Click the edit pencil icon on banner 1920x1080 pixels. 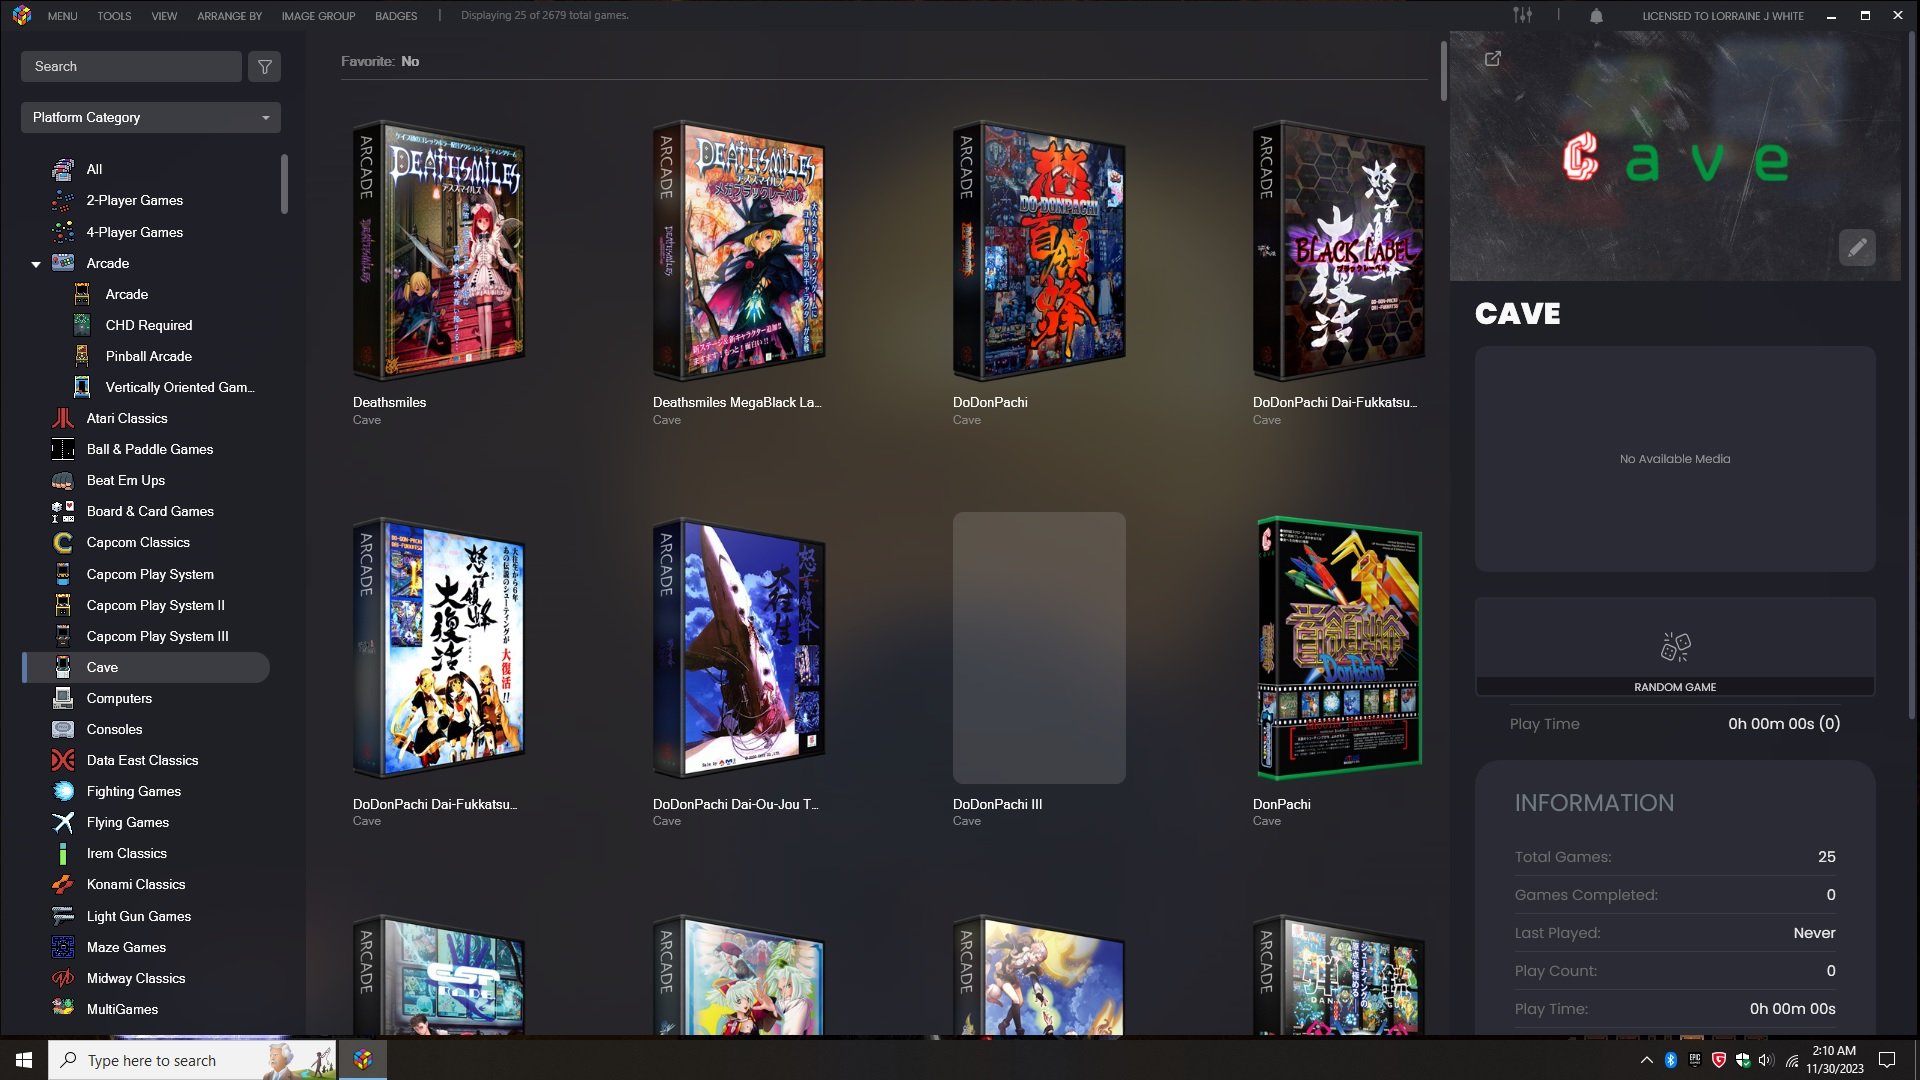coord(1857,248)
